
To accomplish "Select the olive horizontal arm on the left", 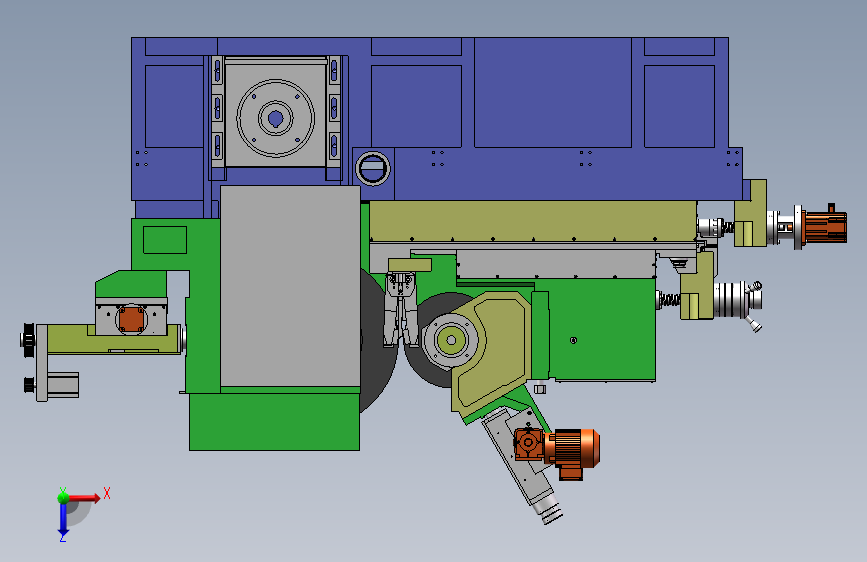I will (x=113, y=339).
